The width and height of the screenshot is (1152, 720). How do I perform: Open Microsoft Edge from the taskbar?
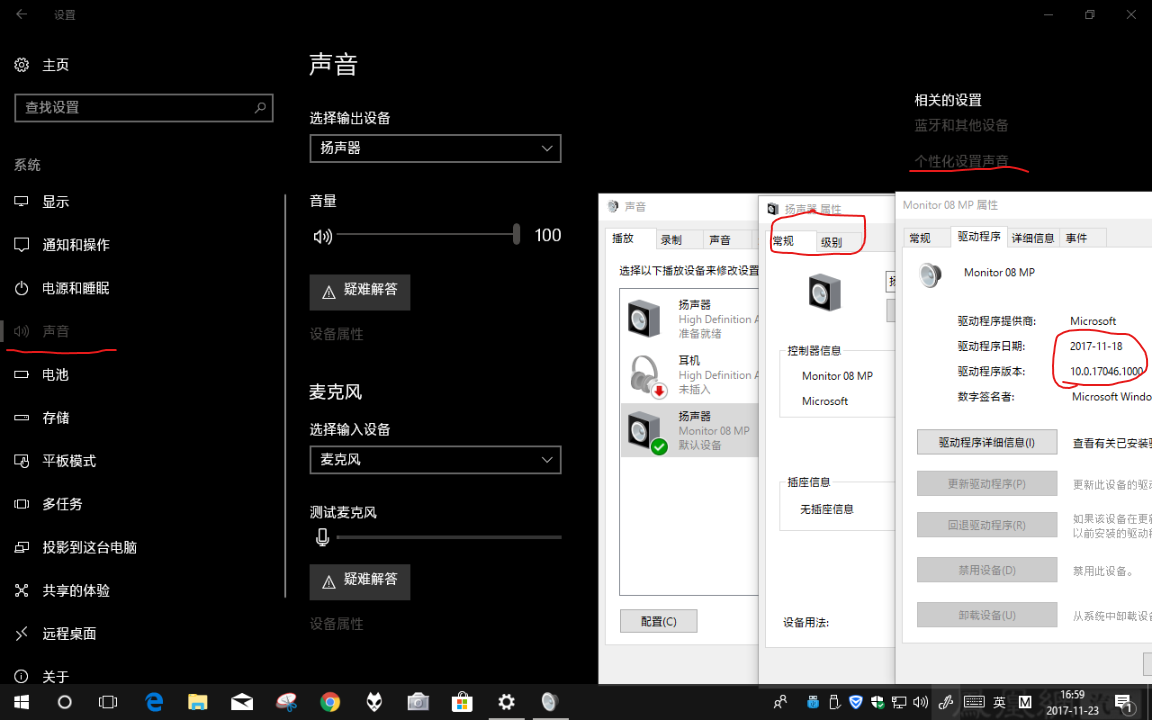coord(154,702)
